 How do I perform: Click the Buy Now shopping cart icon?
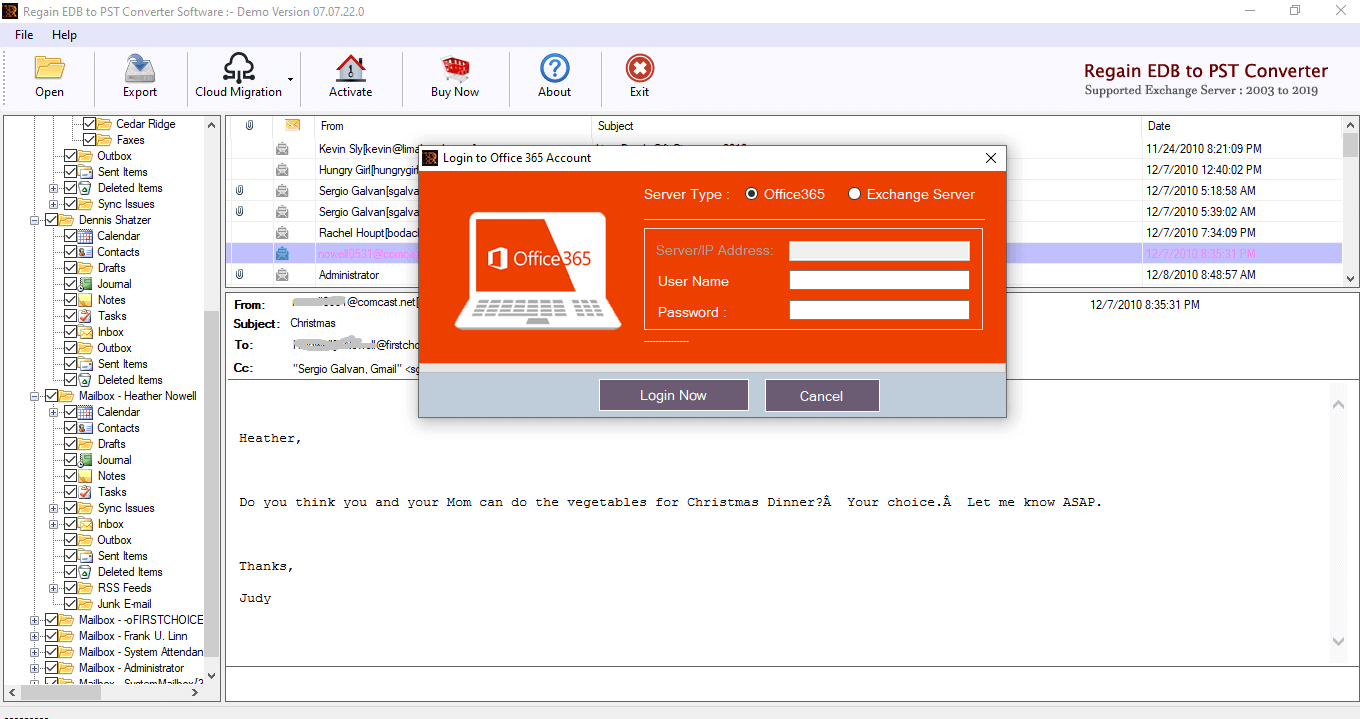click(x=455, y=69)
